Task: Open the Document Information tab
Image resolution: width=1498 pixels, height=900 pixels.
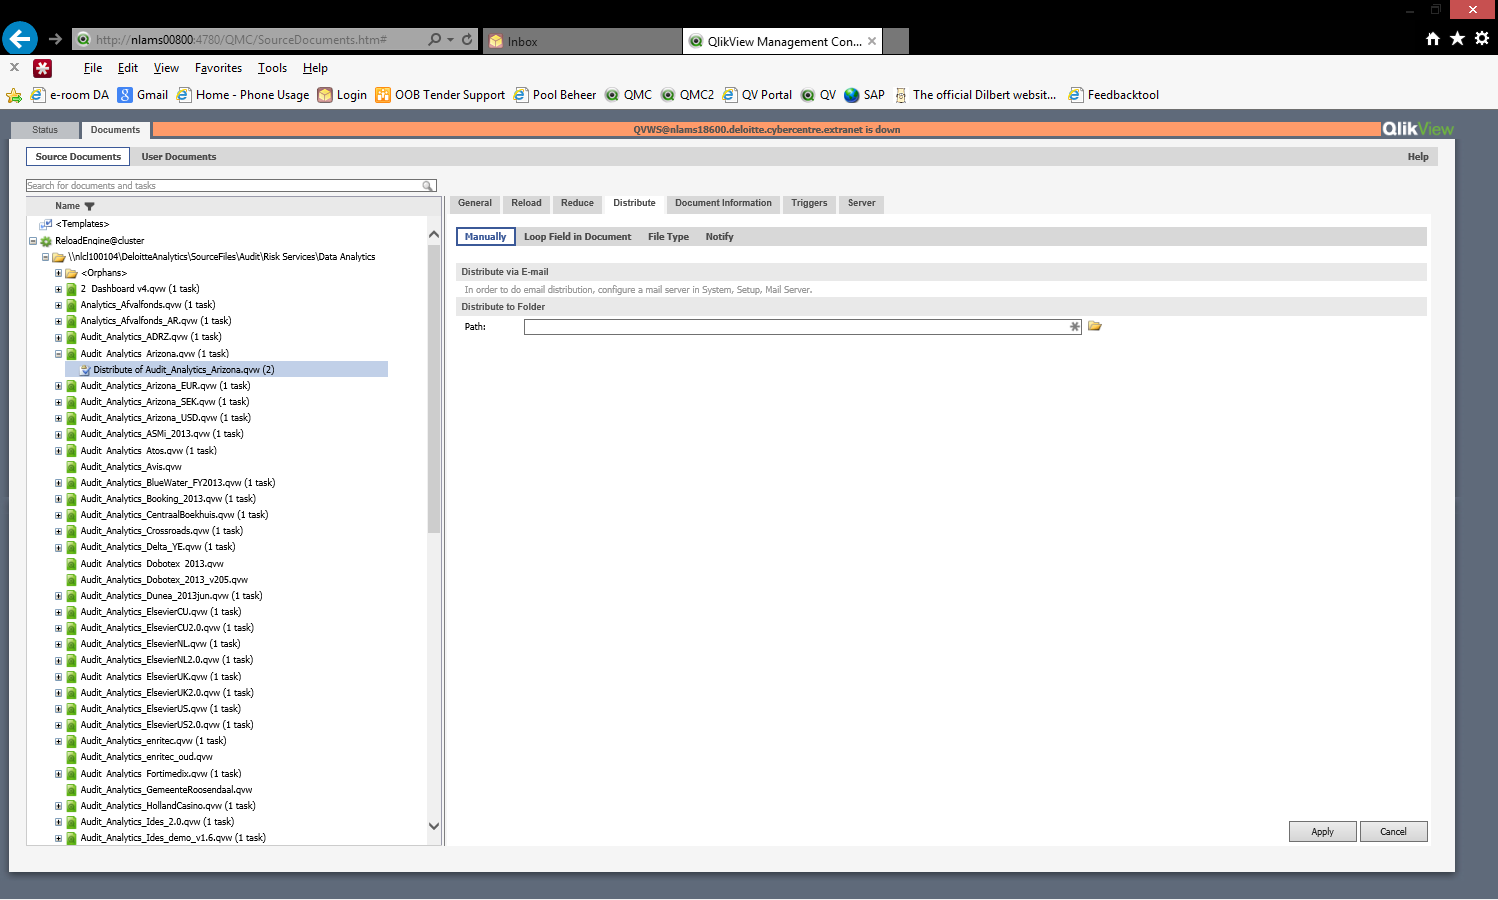Action: [x=723, y=203]
